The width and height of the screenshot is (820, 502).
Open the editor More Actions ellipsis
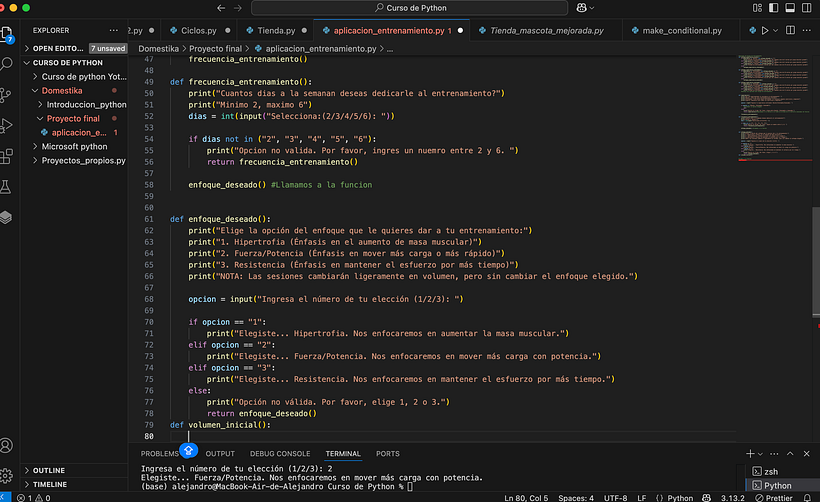[807, 30]
